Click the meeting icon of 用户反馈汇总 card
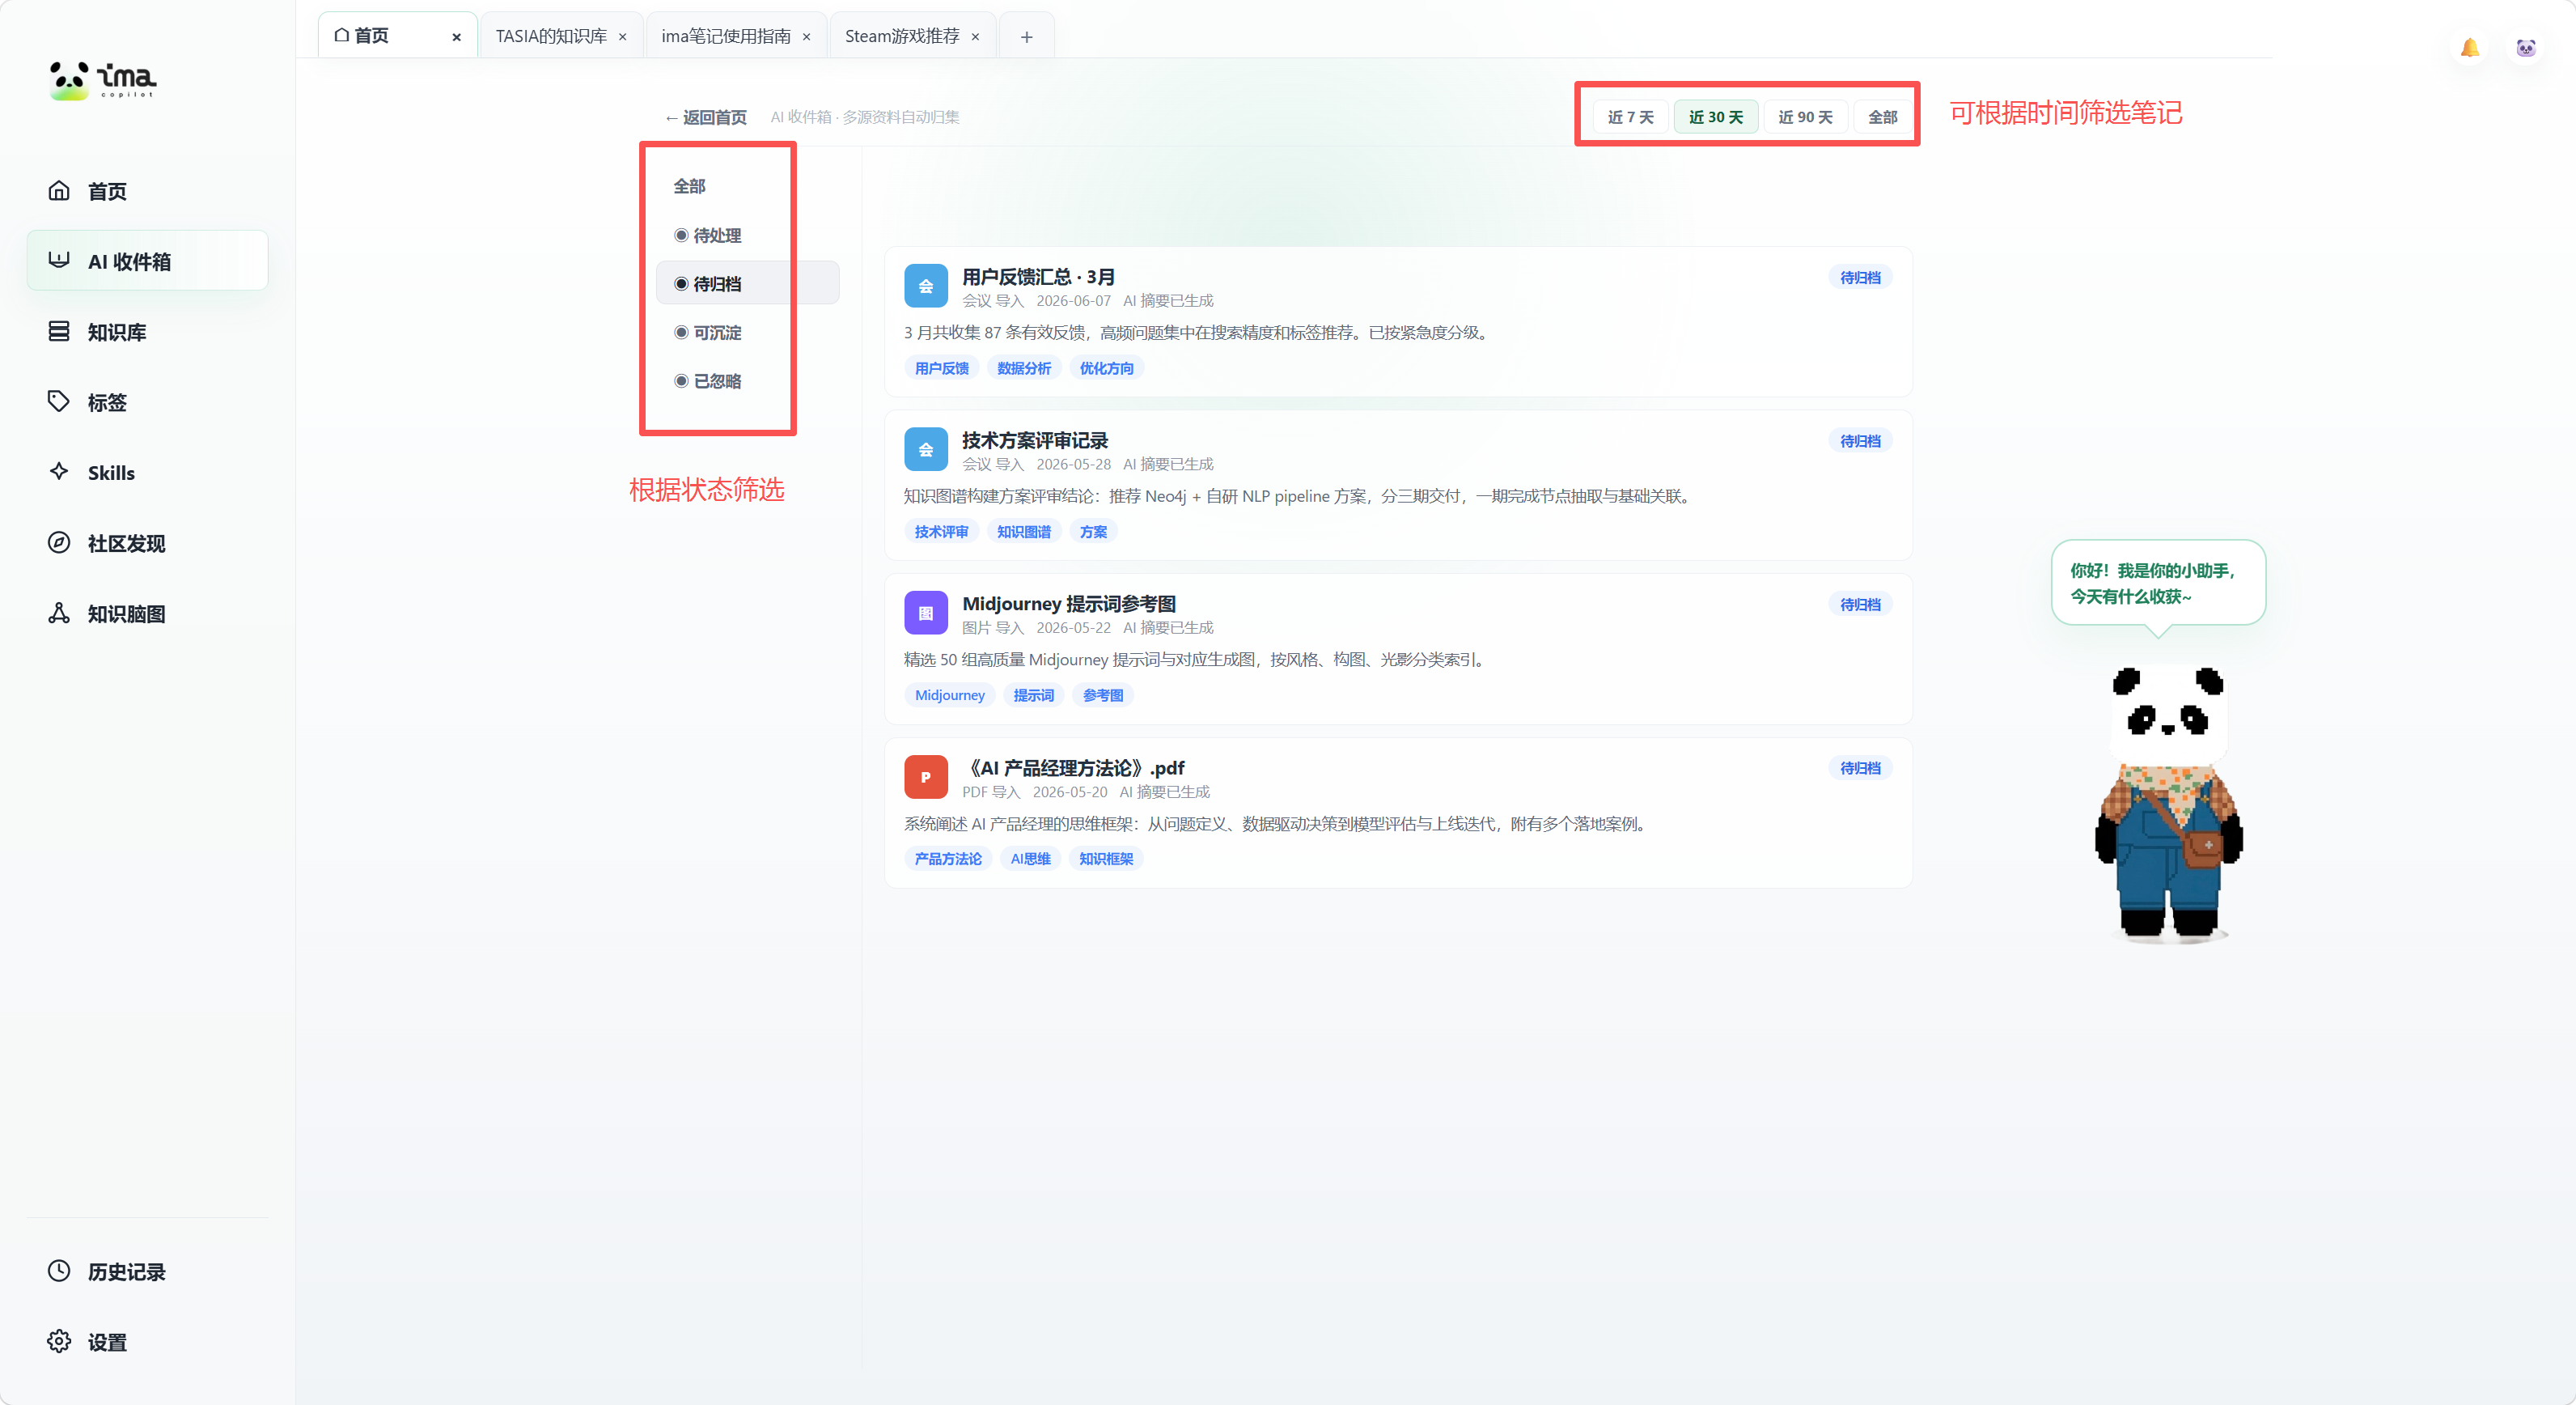2576x1405 pixels. tap(926, 286)
